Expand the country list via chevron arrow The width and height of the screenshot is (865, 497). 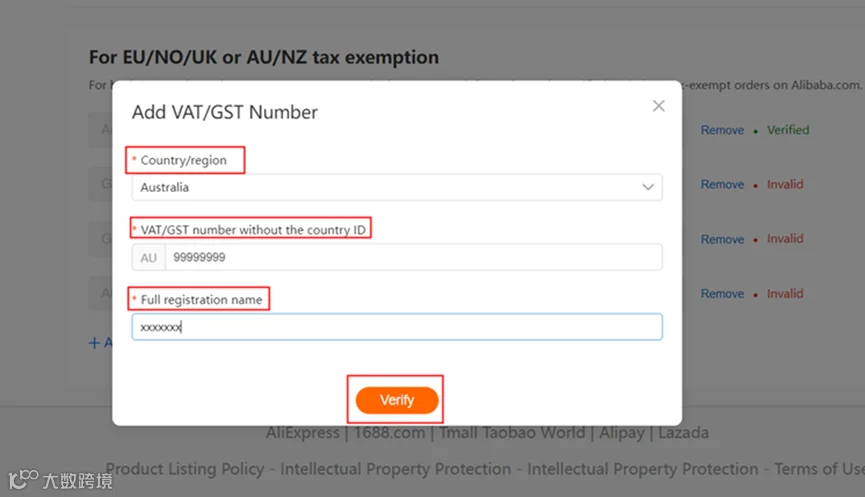coord(648,188)
